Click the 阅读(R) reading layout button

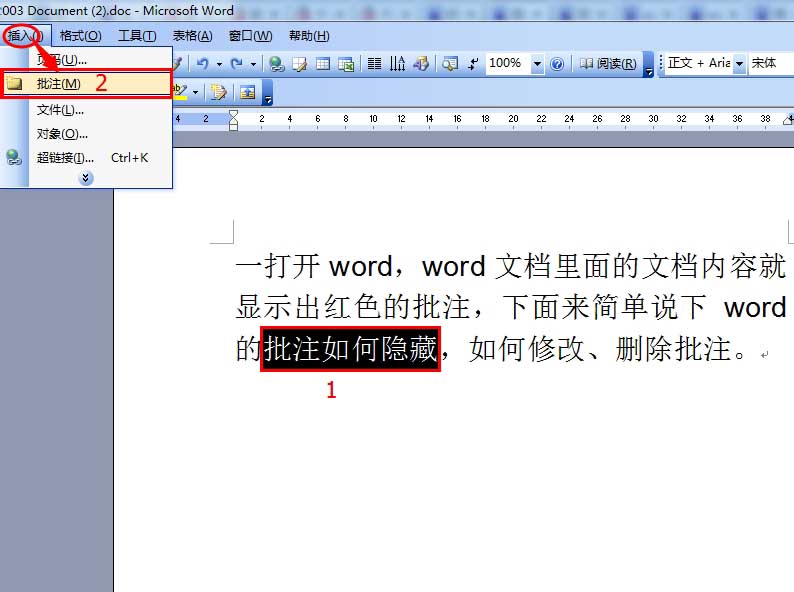coord(608,64)
